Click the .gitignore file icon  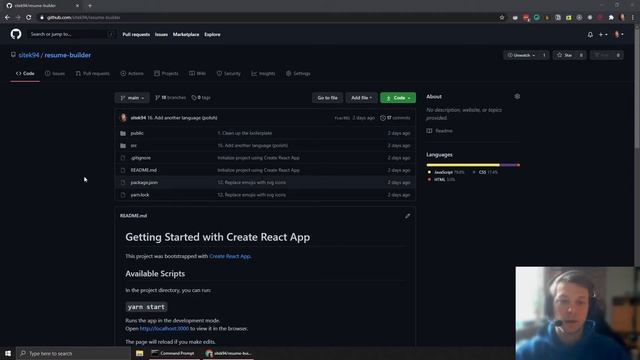point(123,158)
